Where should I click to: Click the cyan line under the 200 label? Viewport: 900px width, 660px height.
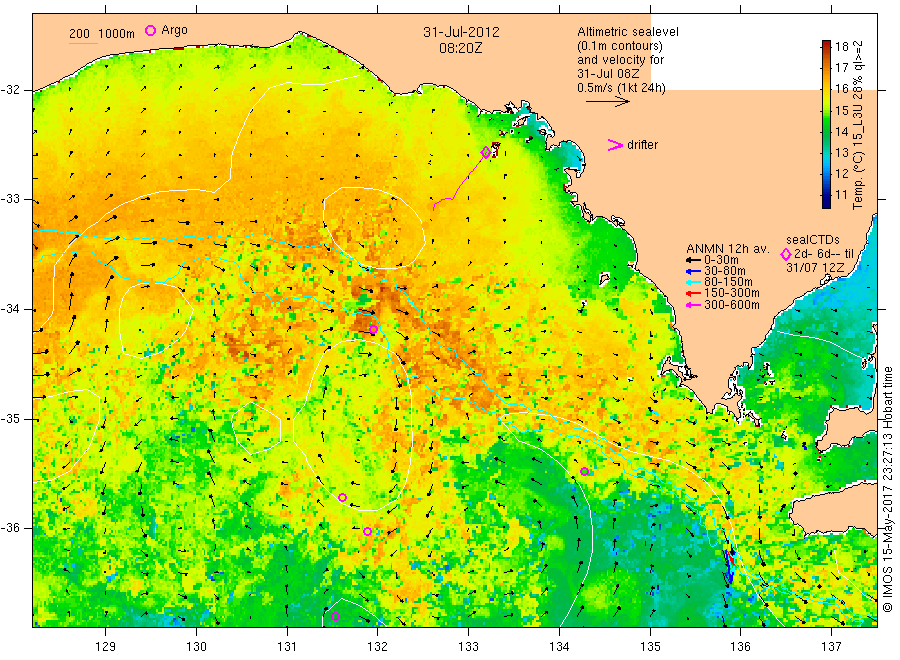tap(83, 42)
